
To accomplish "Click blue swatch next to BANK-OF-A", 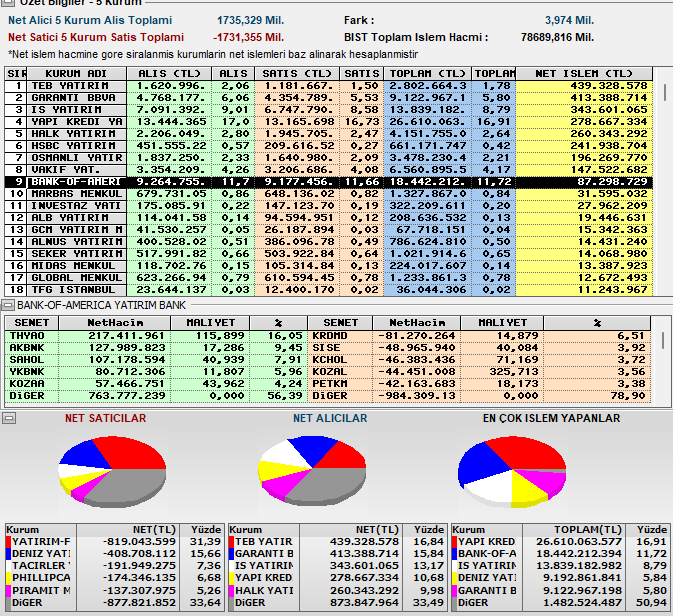I will coord(455,554).
